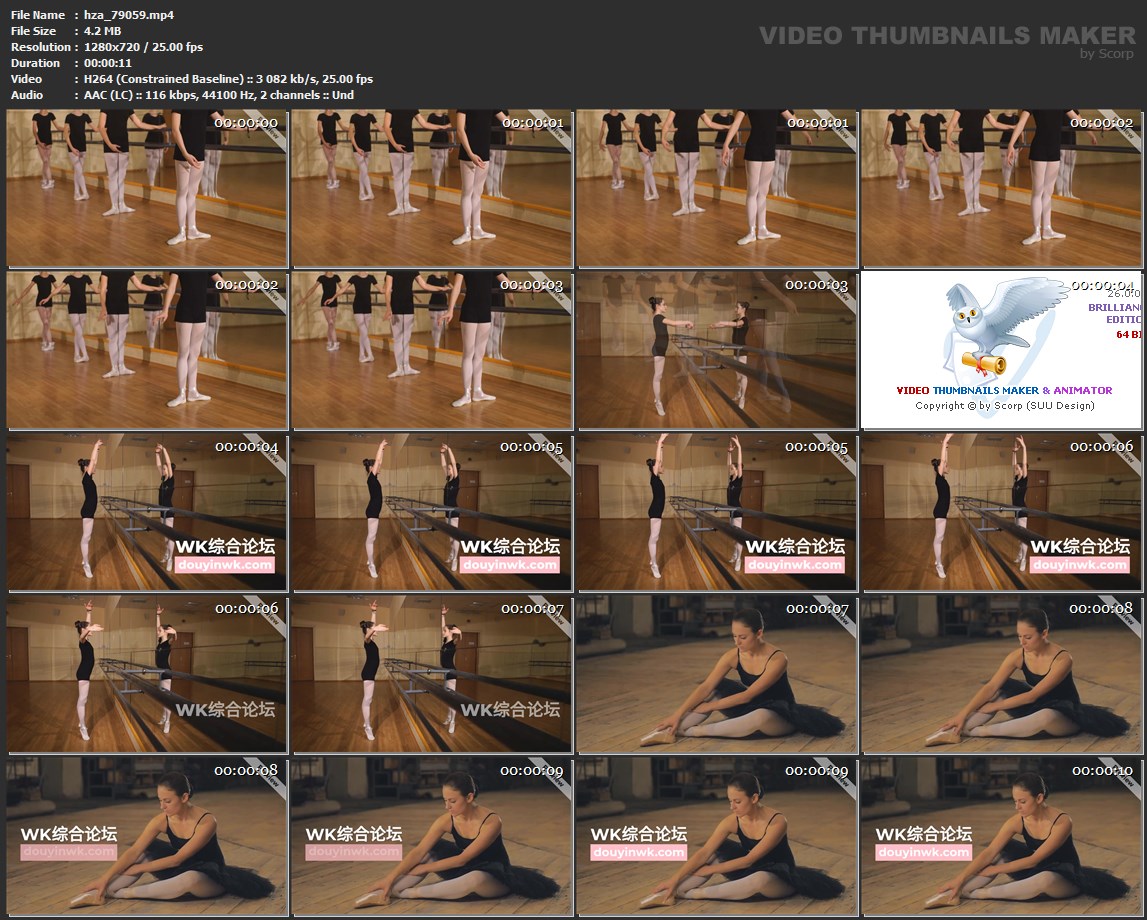Open the 00:00:04 thumbnail with raised arms
This screenshot has height=920, width=1147.
pyautogui.click(x=147, y=512)
